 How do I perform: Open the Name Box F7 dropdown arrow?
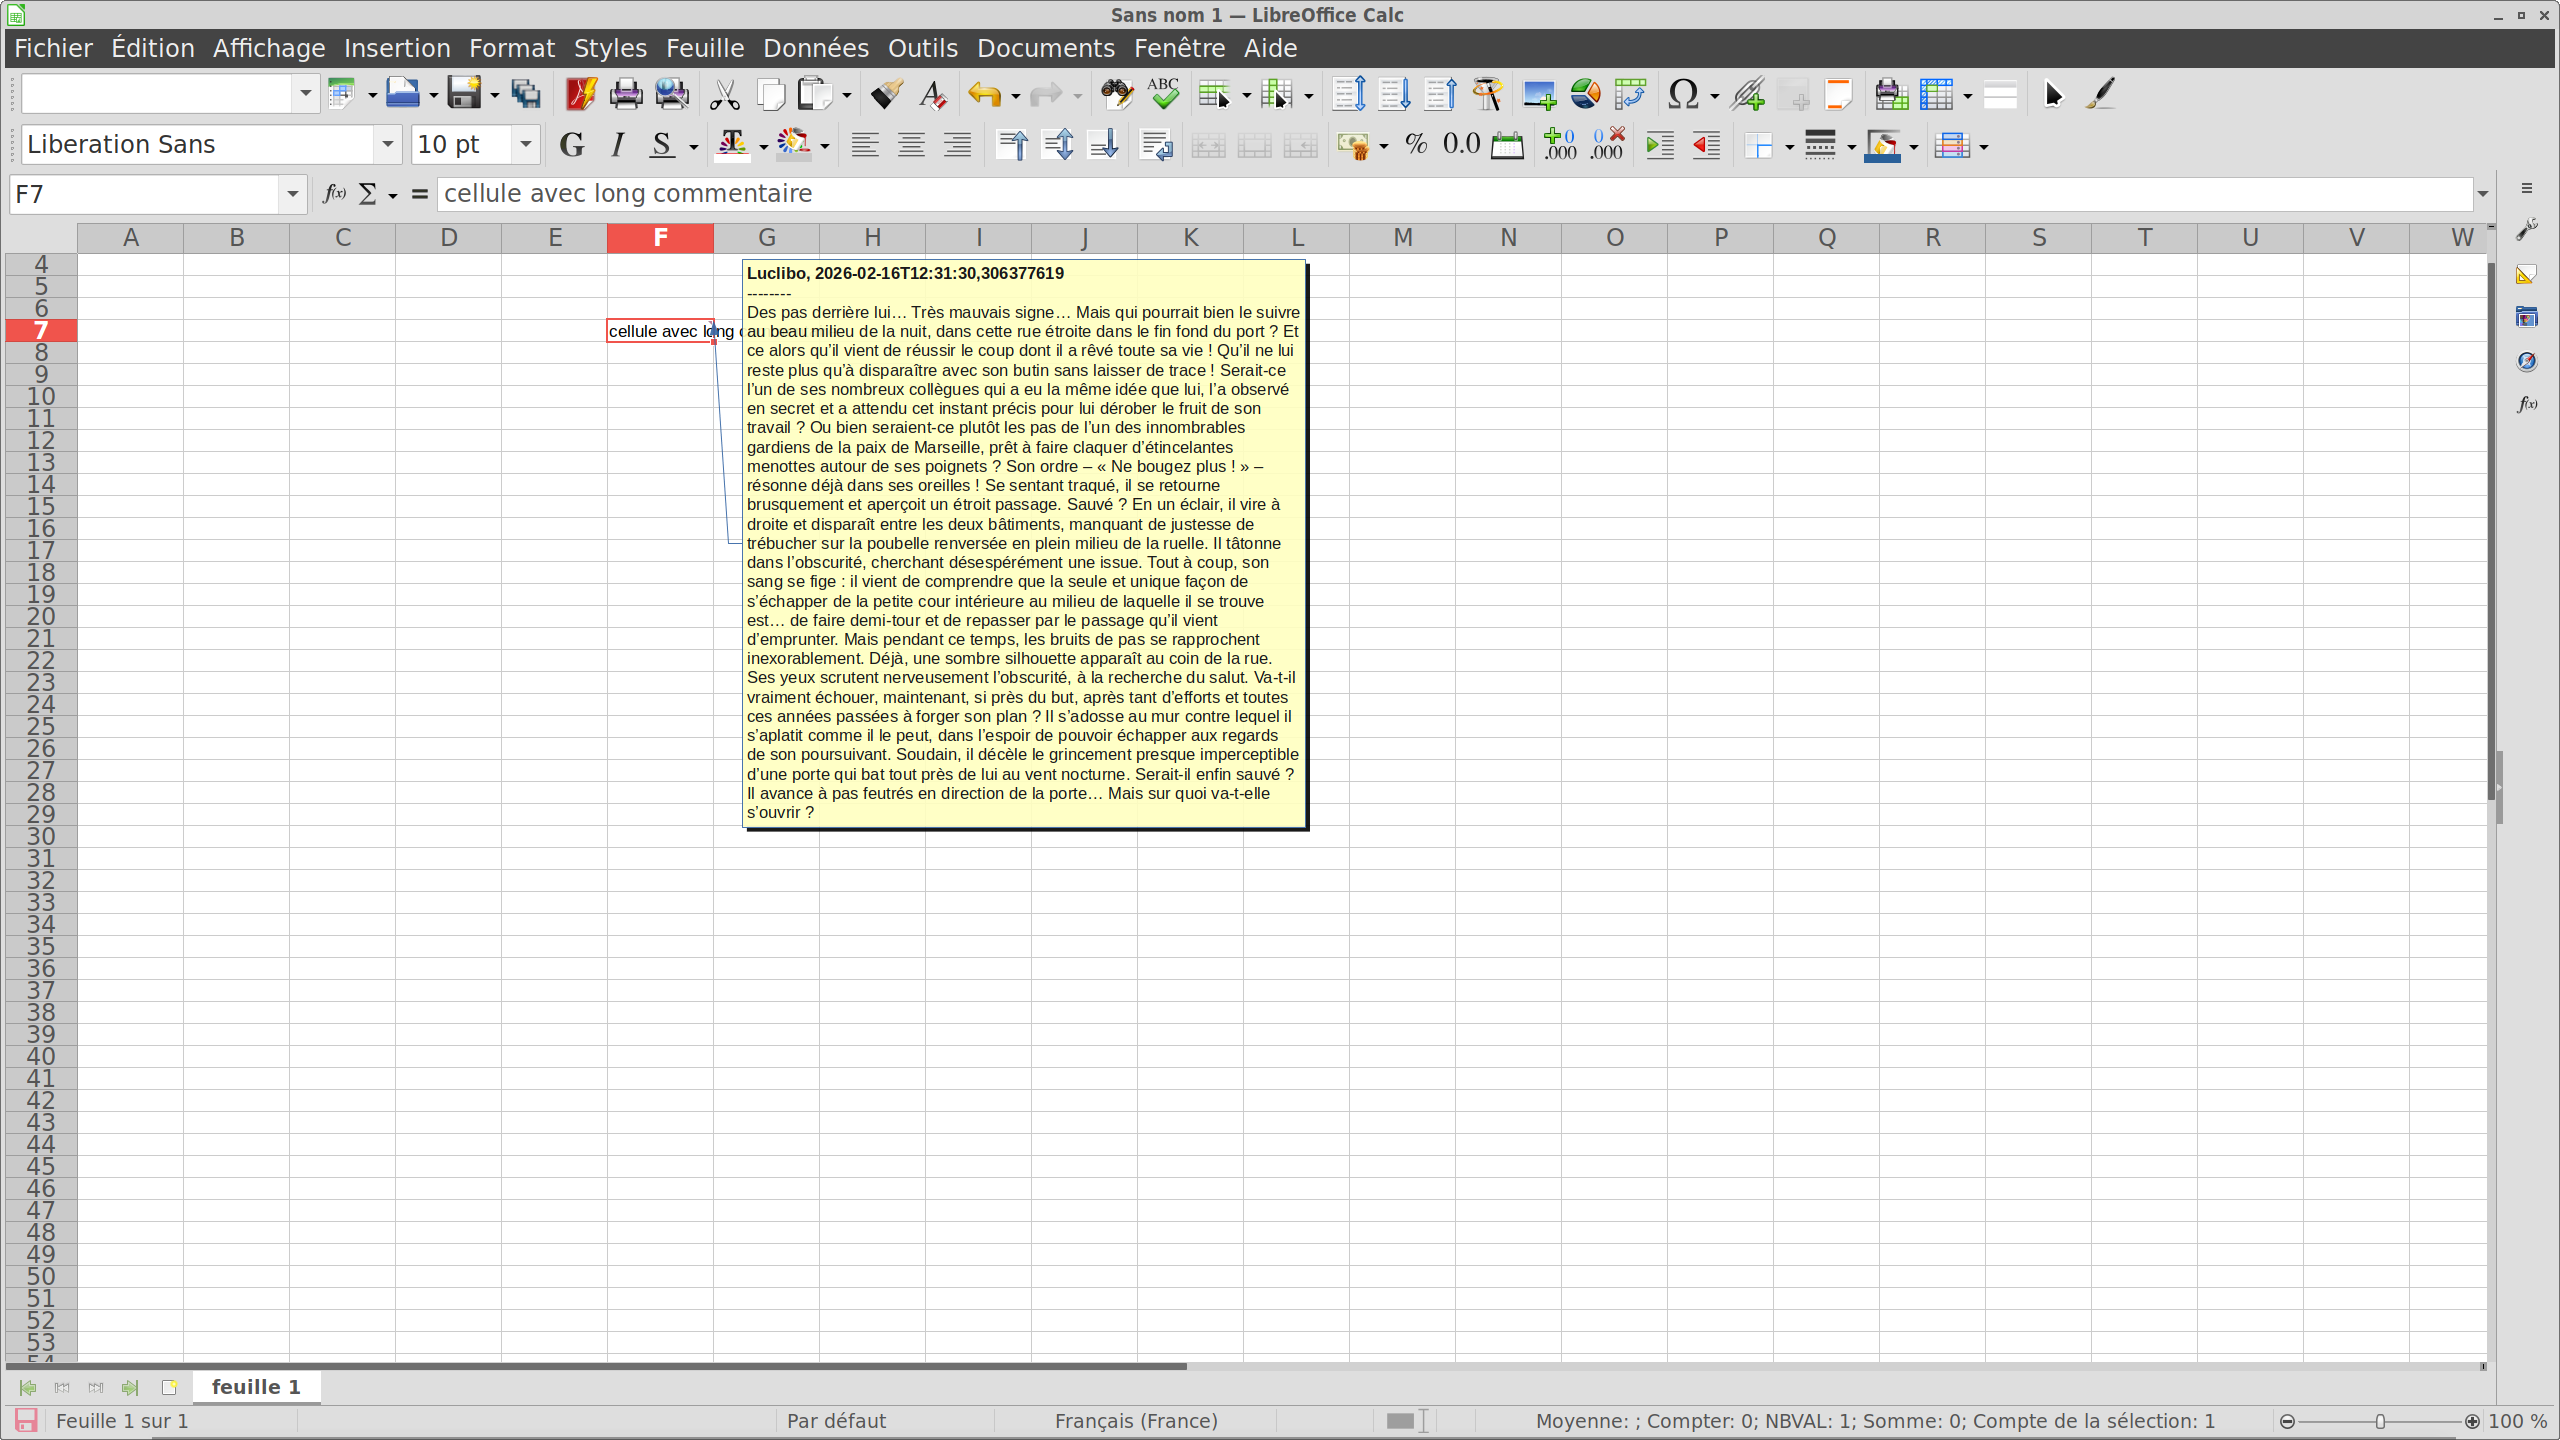(292, 194)
